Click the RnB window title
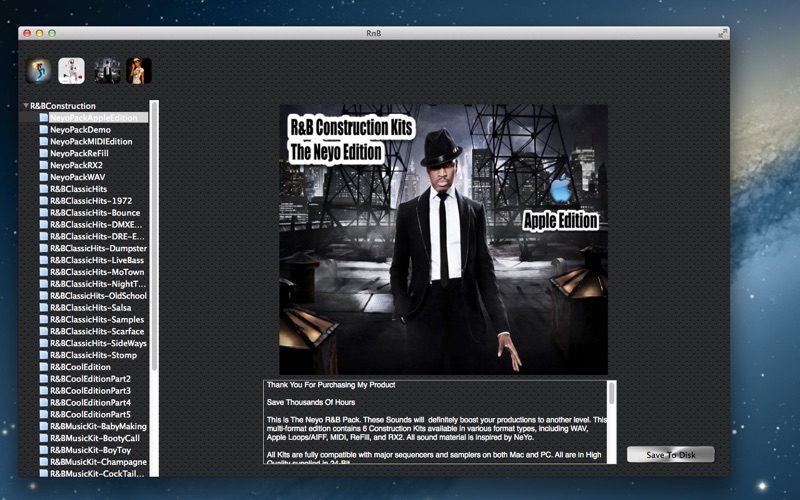 373,33
